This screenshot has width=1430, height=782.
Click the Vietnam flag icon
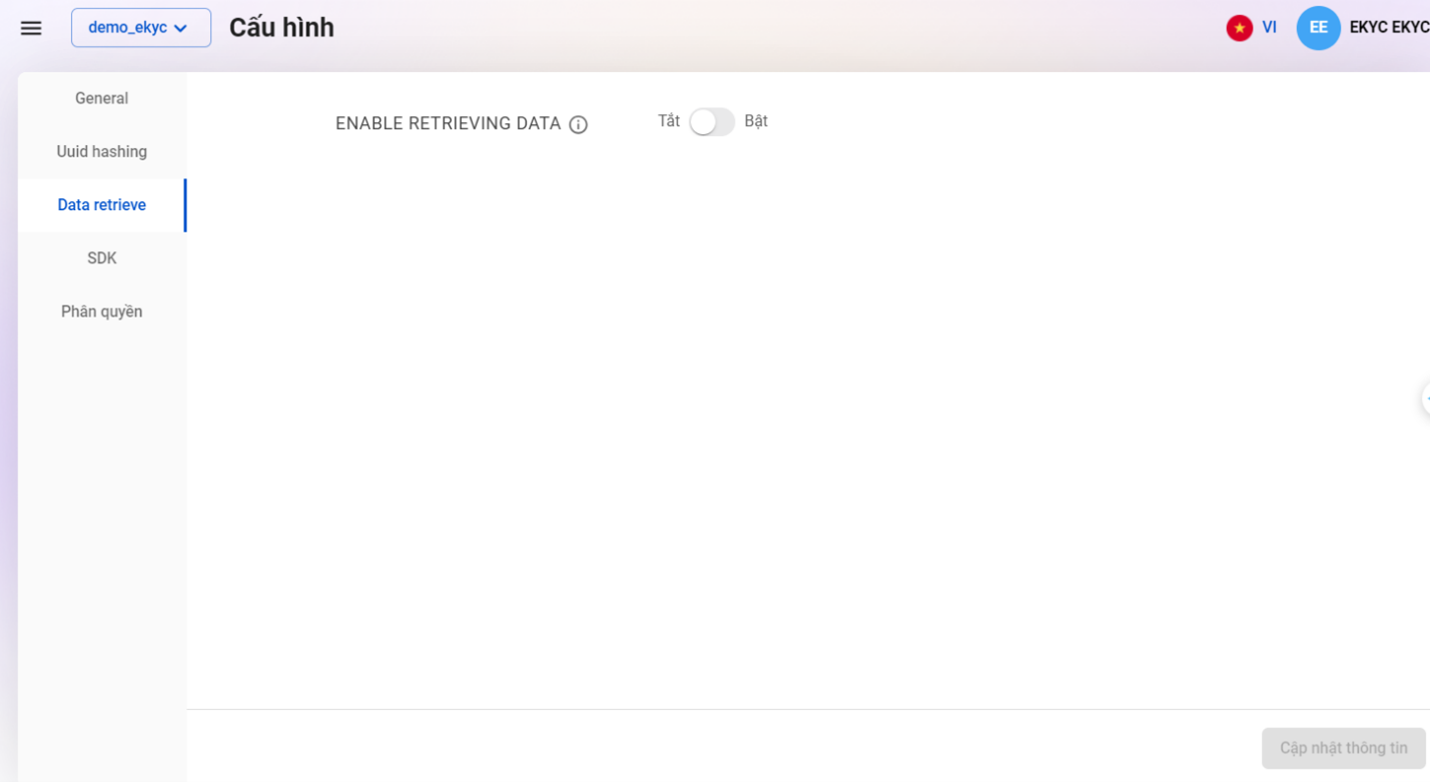(x=1239, y=28)
